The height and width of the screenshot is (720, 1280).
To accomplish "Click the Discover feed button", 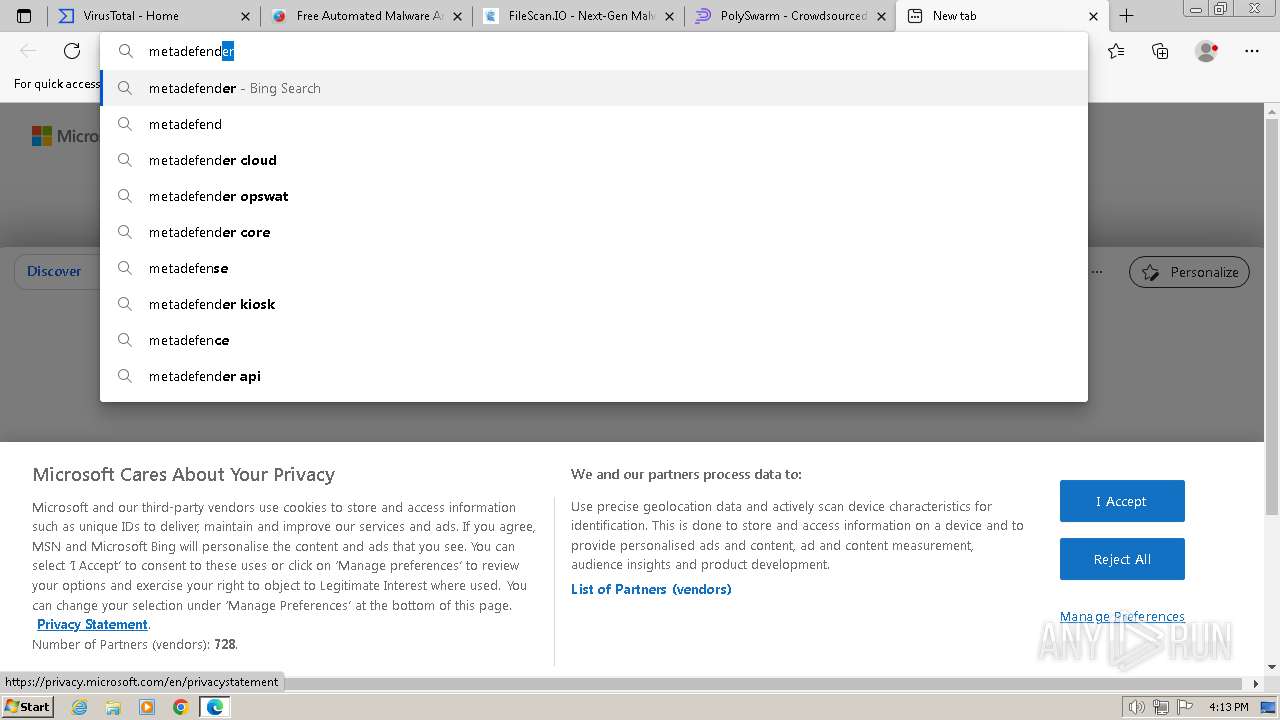I will (54, 271).
